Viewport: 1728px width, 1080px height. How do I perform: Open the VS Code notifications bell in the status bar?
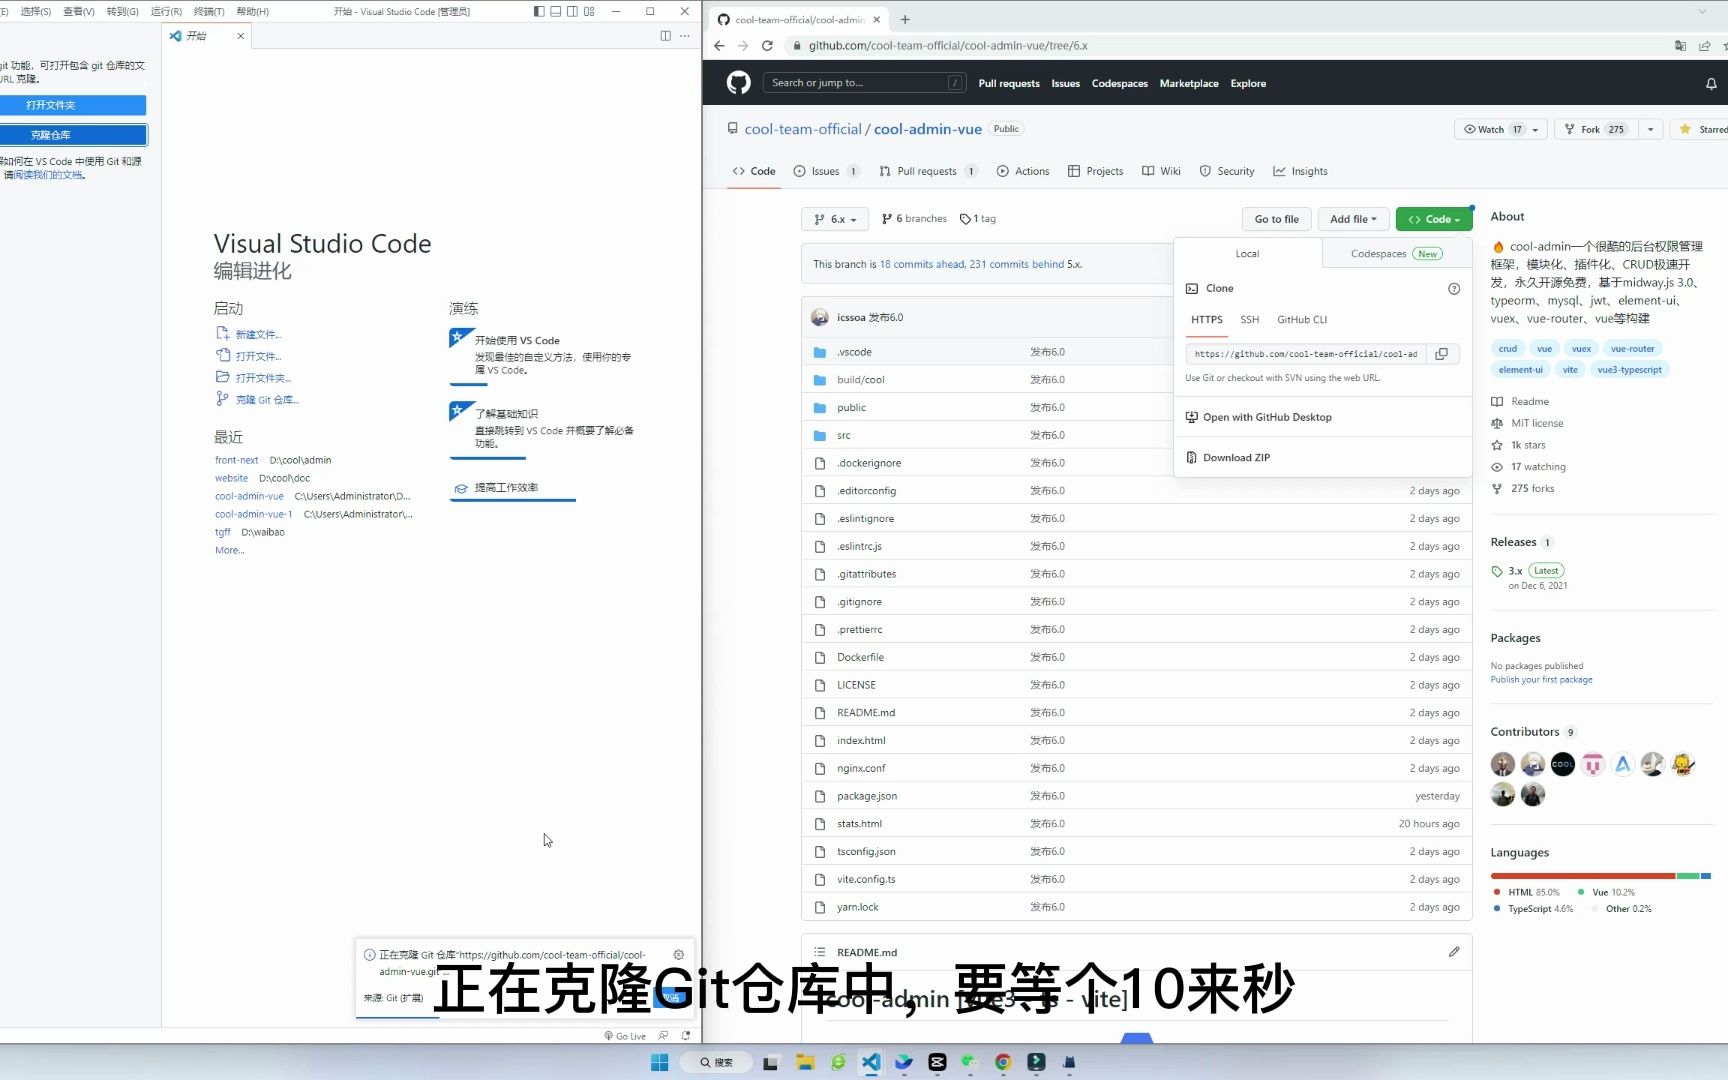685,1036
